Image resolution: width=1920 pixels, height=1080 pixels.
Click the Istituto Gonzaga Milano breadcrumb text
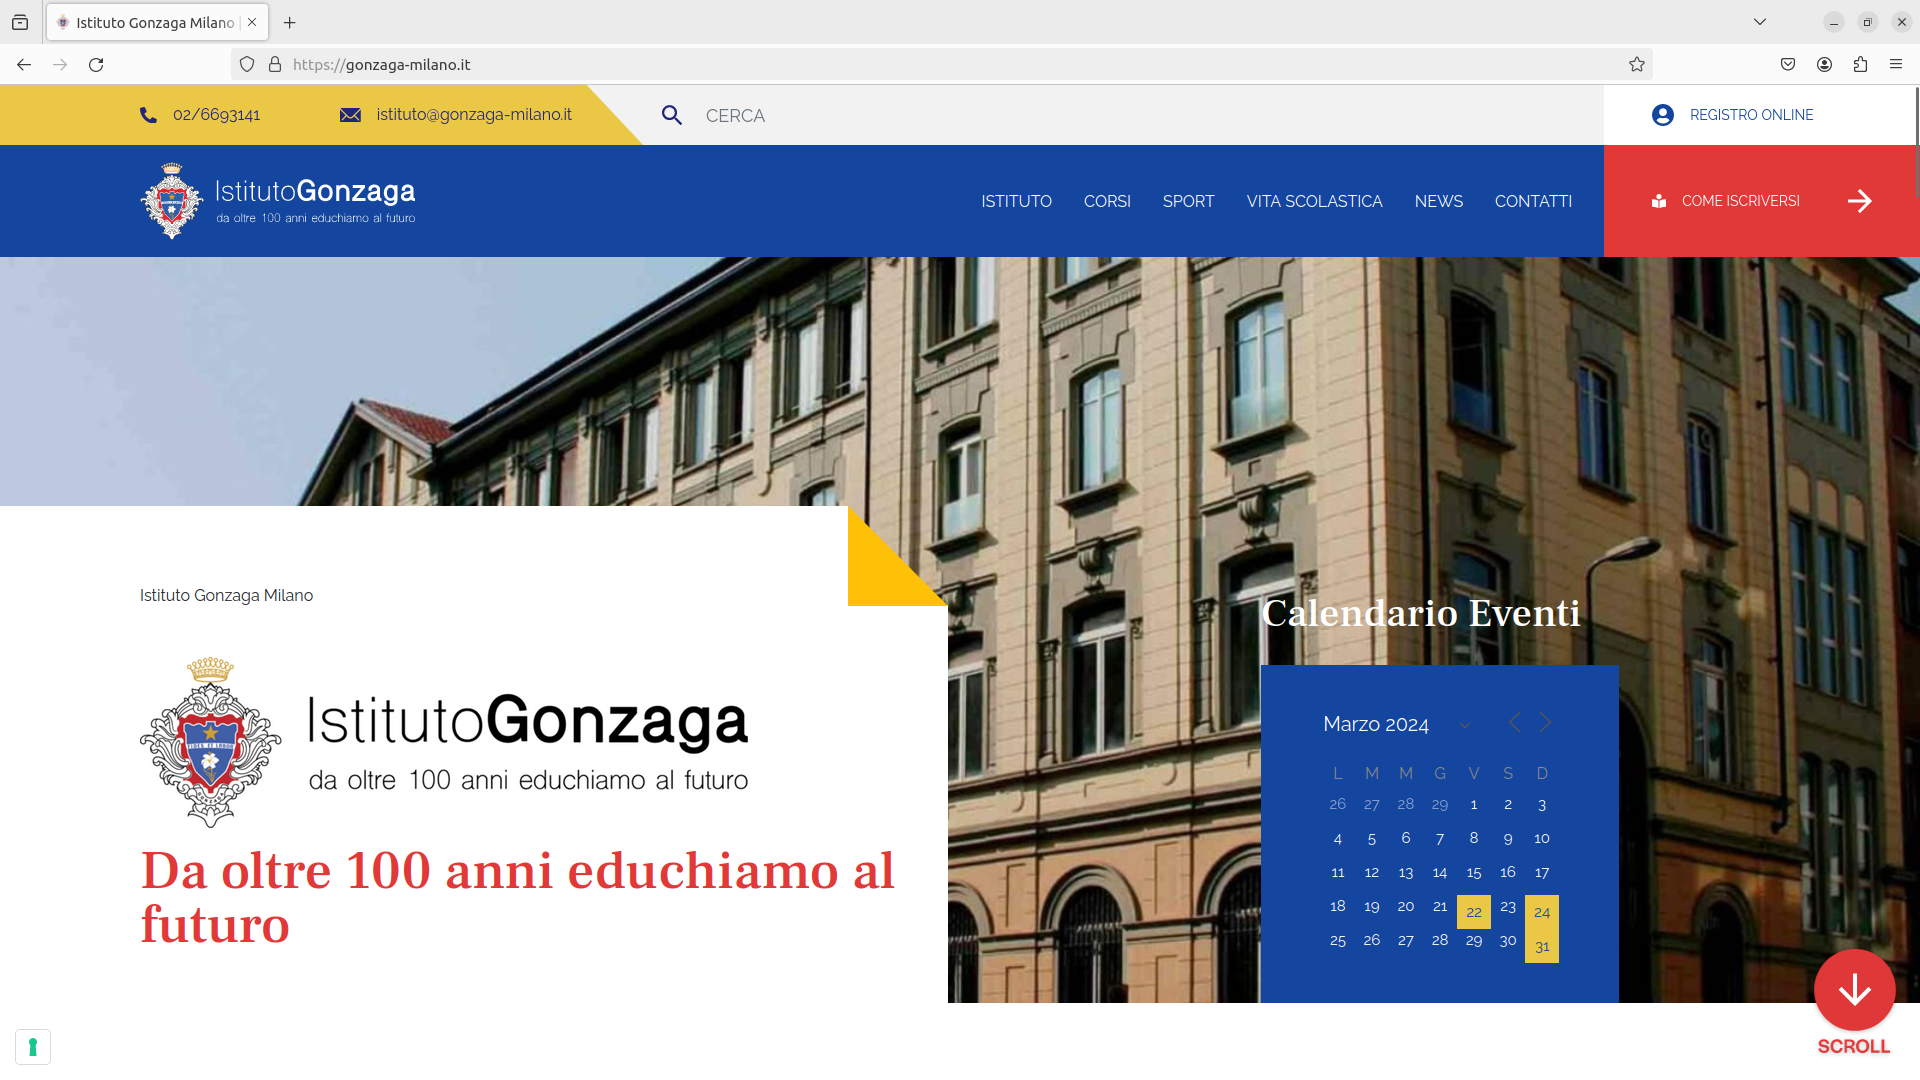tap(226, 595)
